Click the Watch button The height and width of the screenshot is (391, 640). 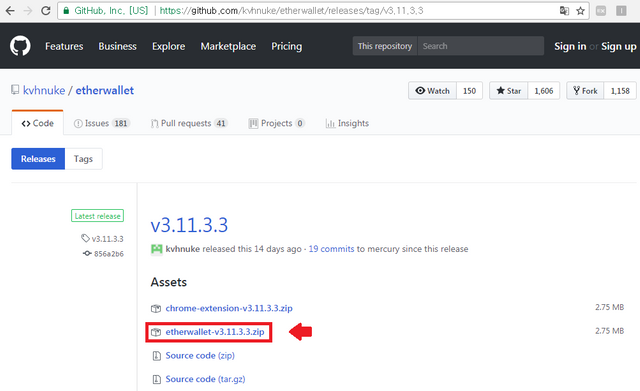pyautogui.click(x=433, y=91)
